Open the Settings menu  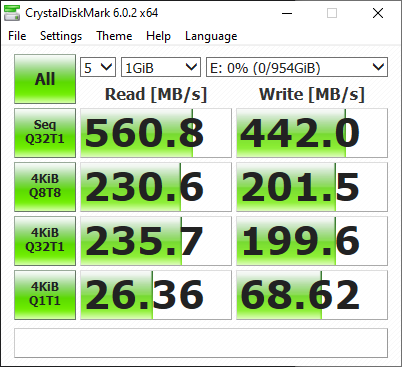[x=61, y=36]
